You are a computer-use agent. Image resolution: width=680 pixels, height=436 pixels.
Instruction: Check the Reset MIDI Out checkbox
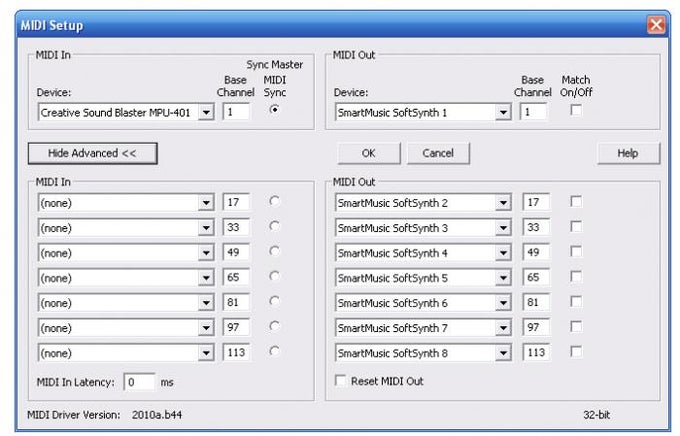click(x=340, y=380)
